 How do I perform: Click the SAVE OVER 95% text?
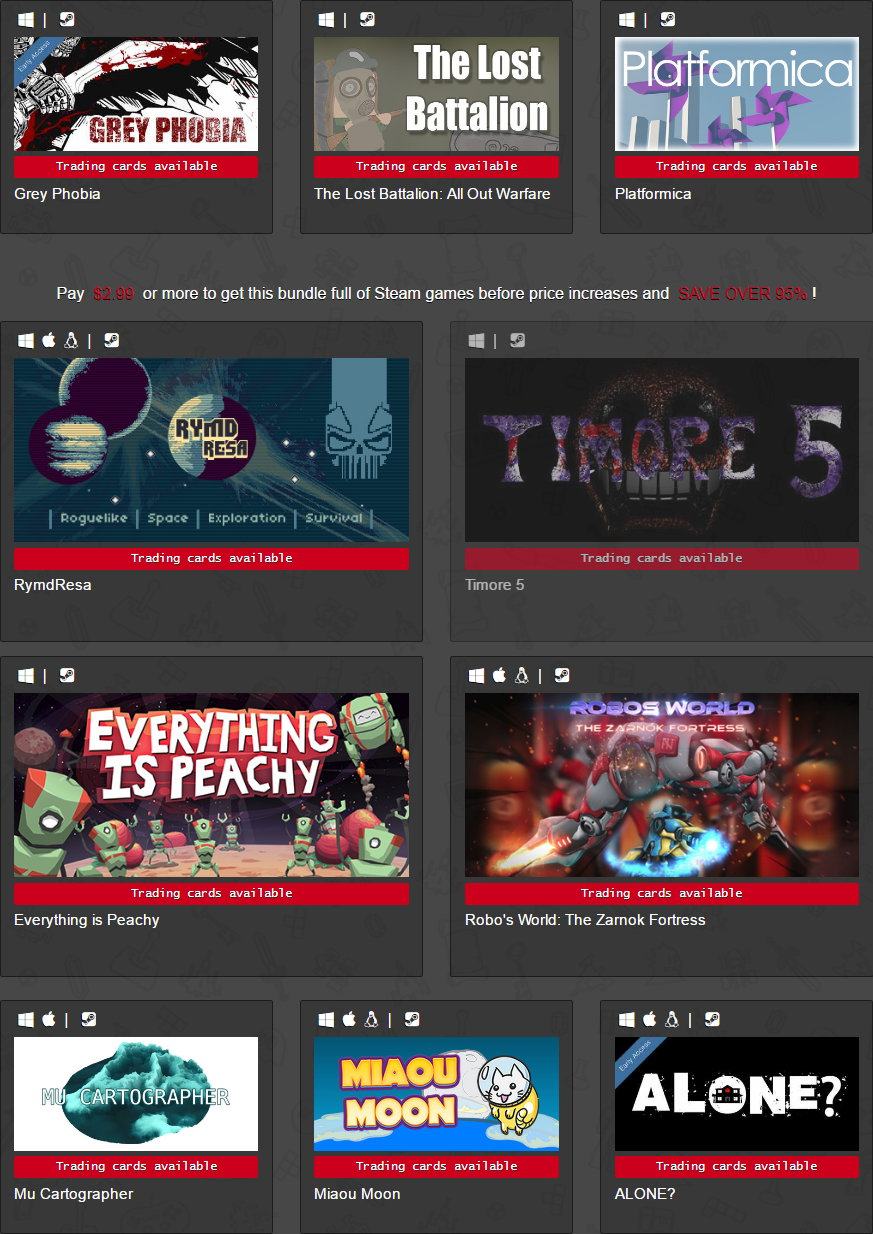click(x=743, y=294)
